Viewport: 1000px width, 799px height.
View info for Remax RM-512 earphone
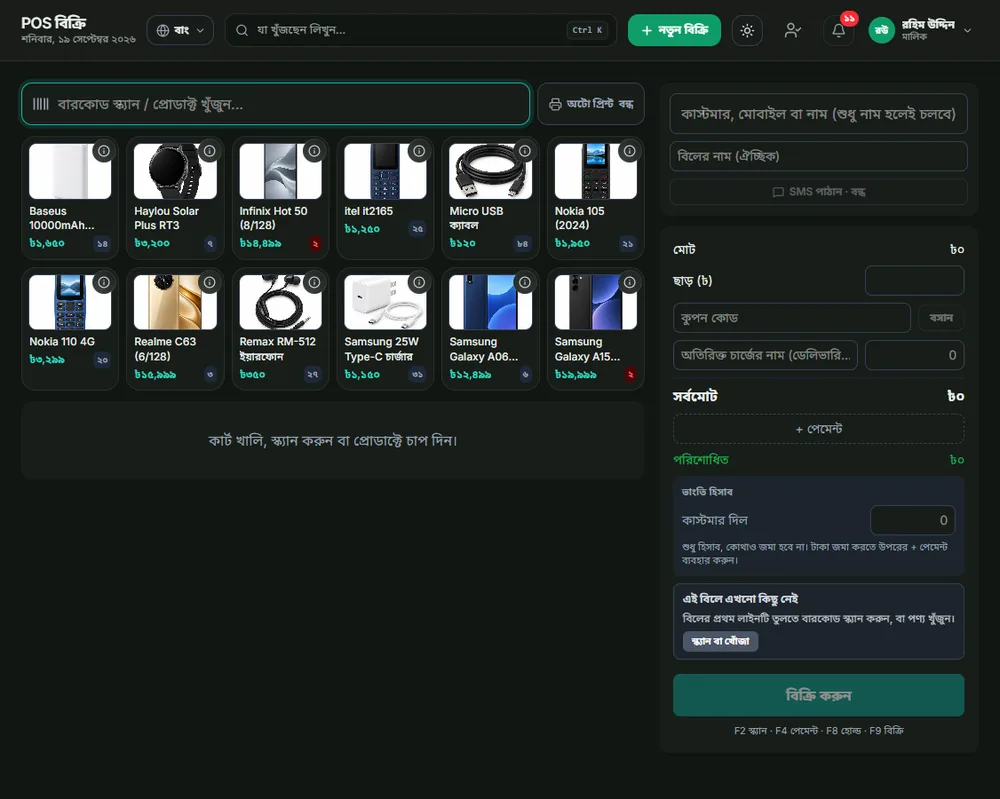point(314,282)
